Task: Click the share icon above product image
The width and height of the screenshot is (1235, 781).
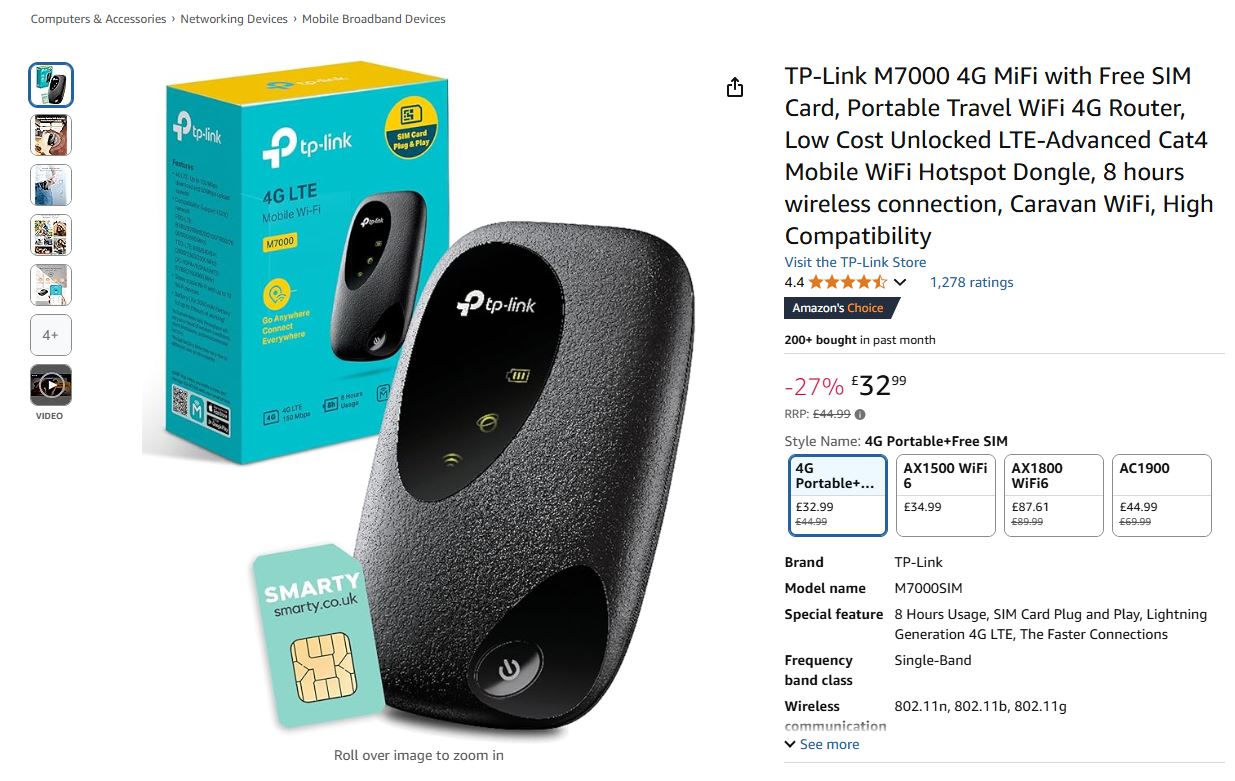Action: tap(735, 87)
